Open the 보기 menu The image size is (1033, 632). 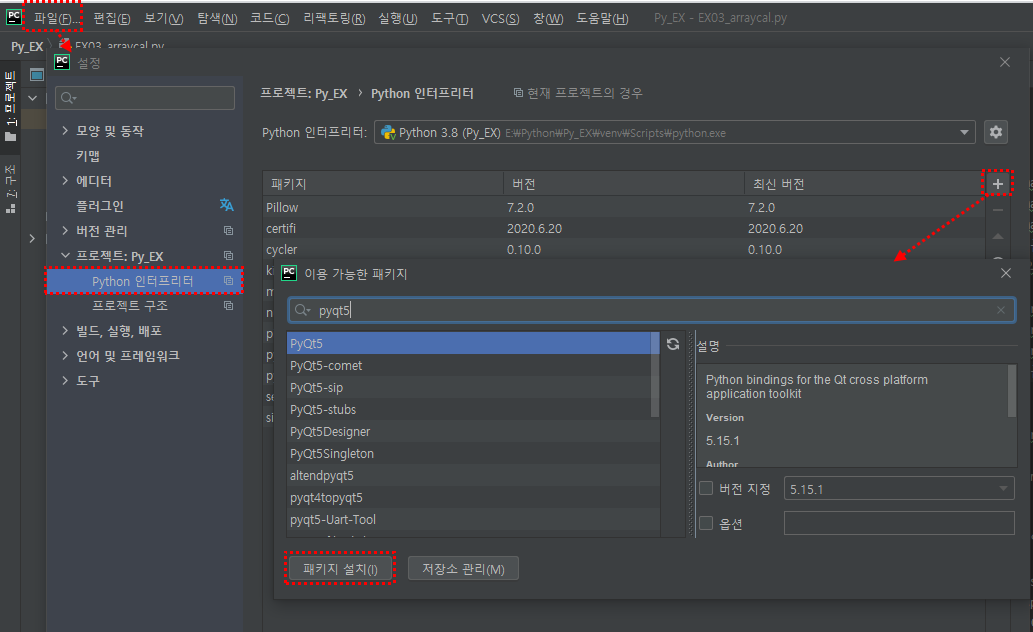pyautogui.click(x=163, y=18)
